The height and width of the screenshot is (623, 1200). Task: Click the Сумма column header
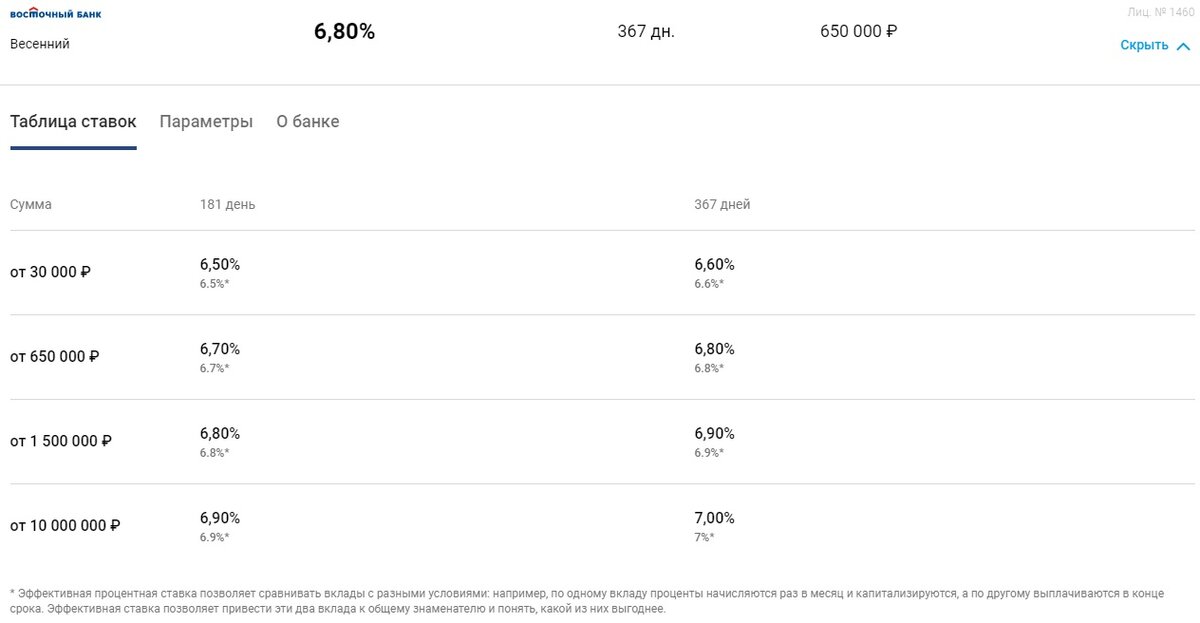click(x=31, y=204)
